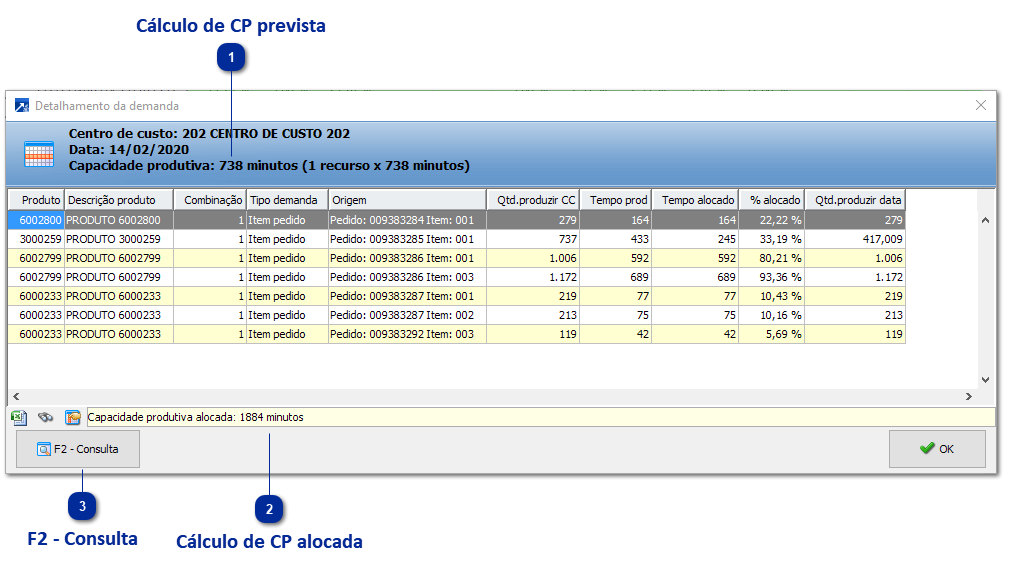Click the 80,21 % allocation cell
The image size is (1020, 570).
tap(772, 258)
